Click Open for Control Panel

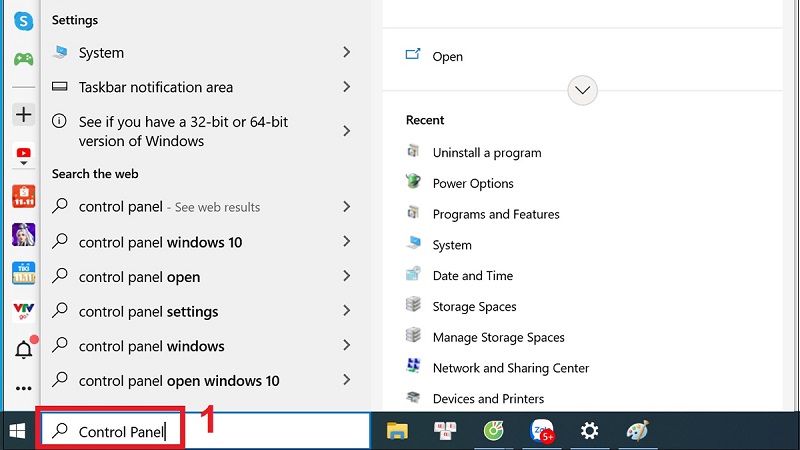[447, 57]
